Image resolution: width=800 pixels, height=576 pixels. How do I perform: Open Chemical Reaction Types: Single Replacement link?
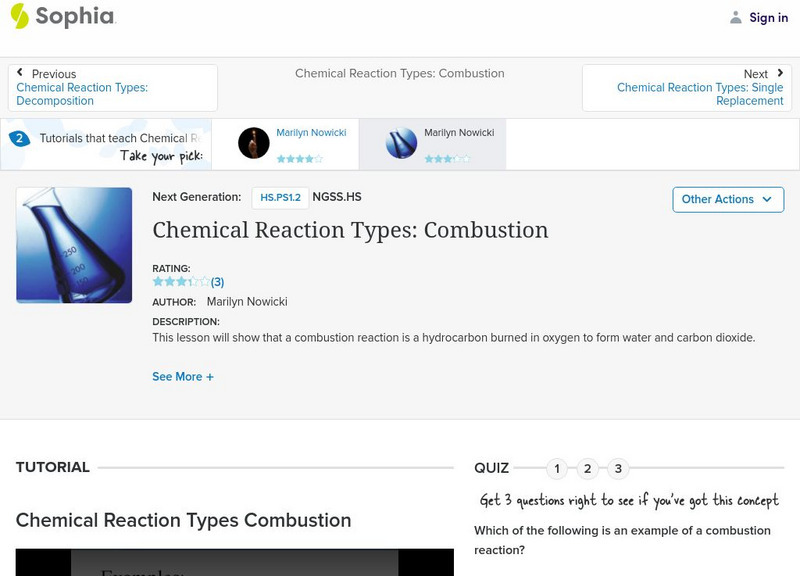point(700,94)
